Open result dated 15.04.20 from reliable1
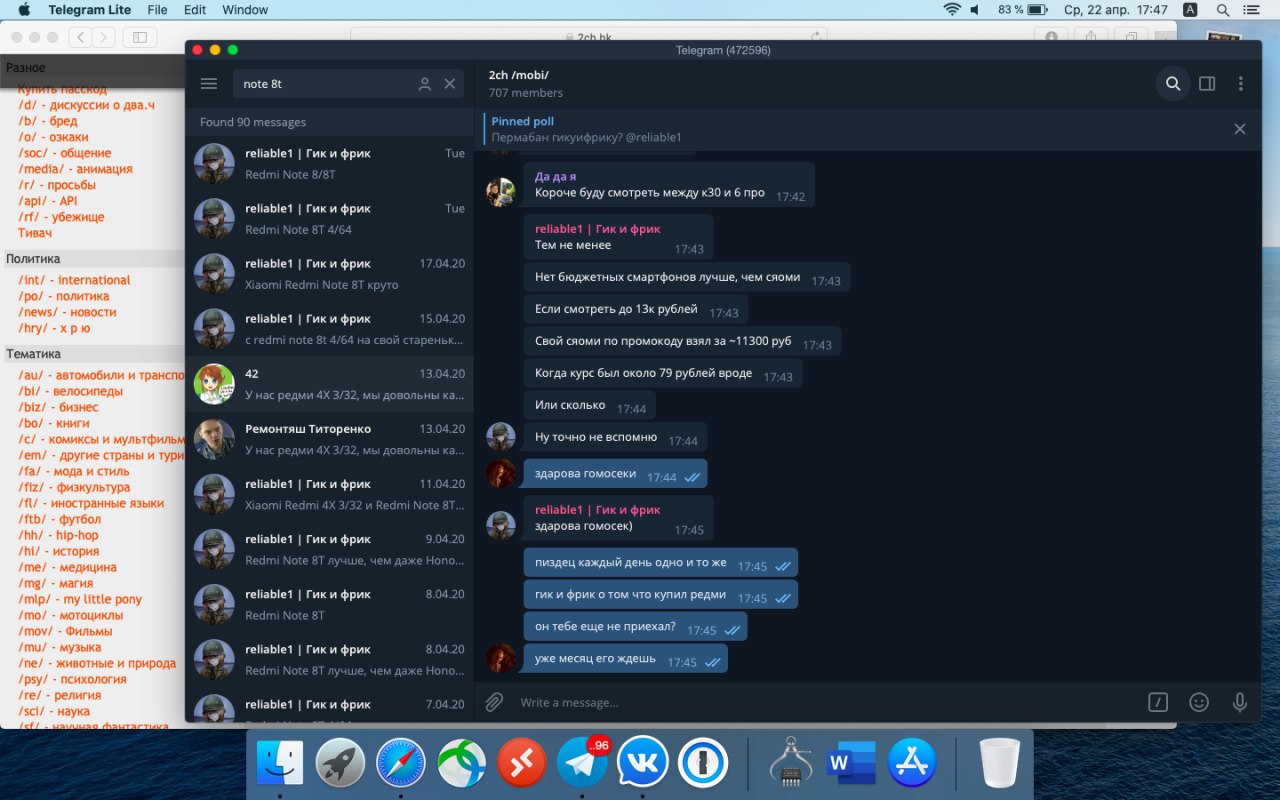This screenshot has height=800, width=1280. [x=329, y=329]
